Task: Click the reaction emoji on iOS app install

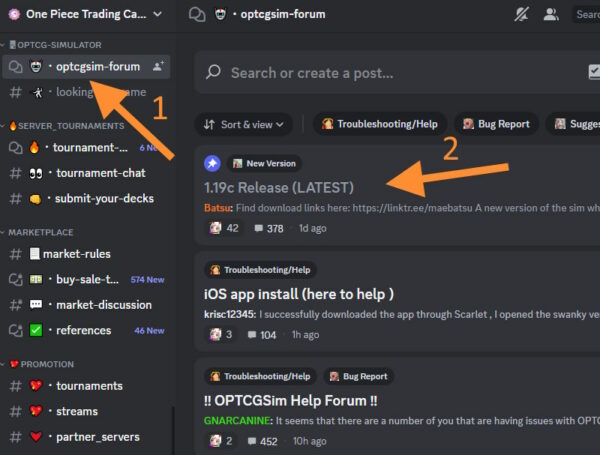Action: tap(215, 335)
